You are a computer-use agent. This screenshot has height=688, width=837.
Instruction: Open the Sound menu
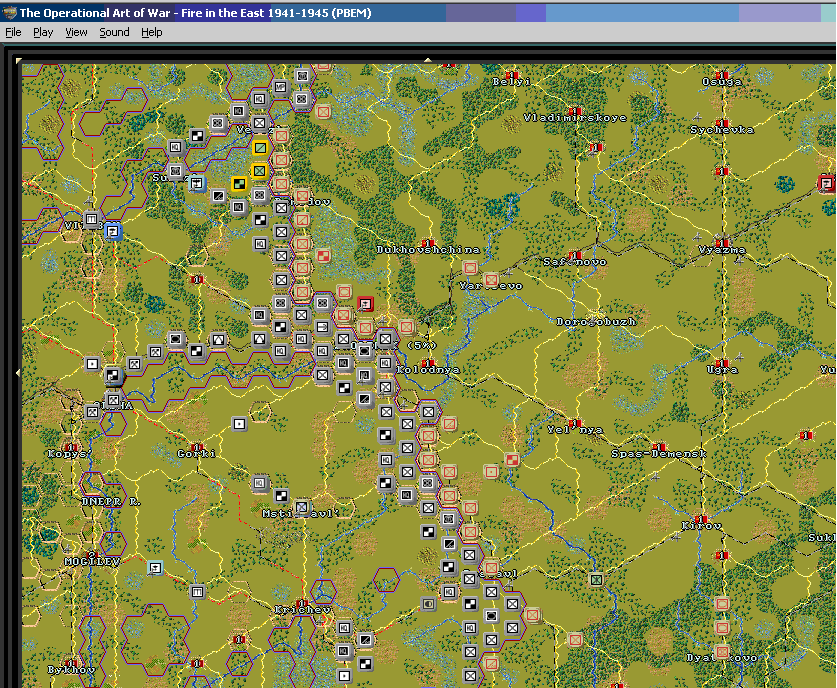point(114,32)
